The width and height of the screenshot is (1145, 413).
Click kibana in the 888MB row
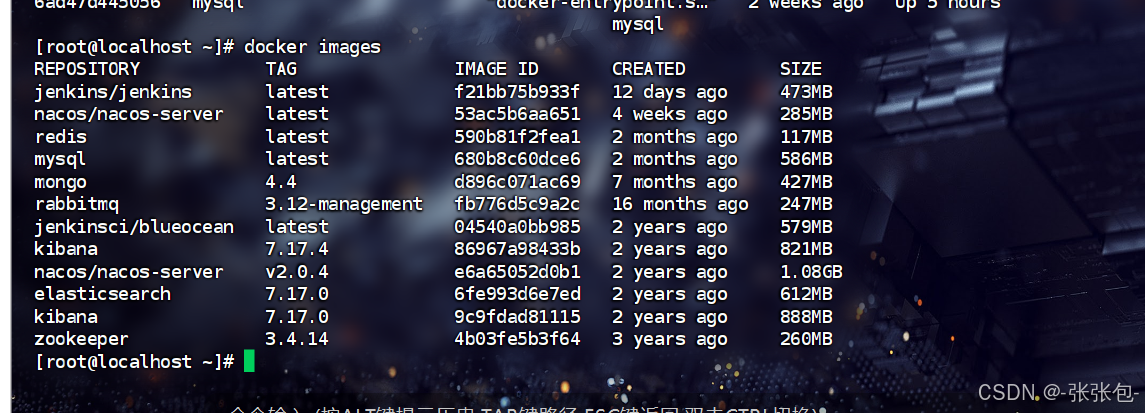pos(66,317)
